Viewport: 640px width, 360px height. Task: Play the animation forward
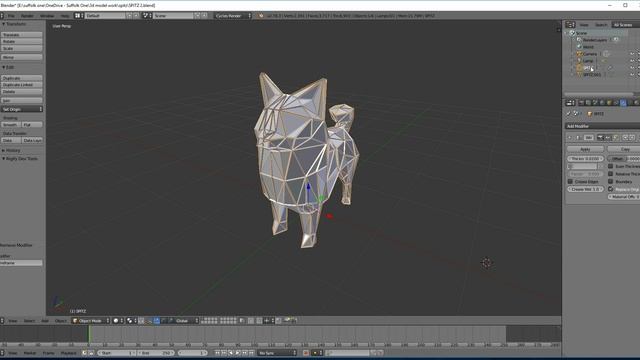pyautogui.click(x=238, y=353)
